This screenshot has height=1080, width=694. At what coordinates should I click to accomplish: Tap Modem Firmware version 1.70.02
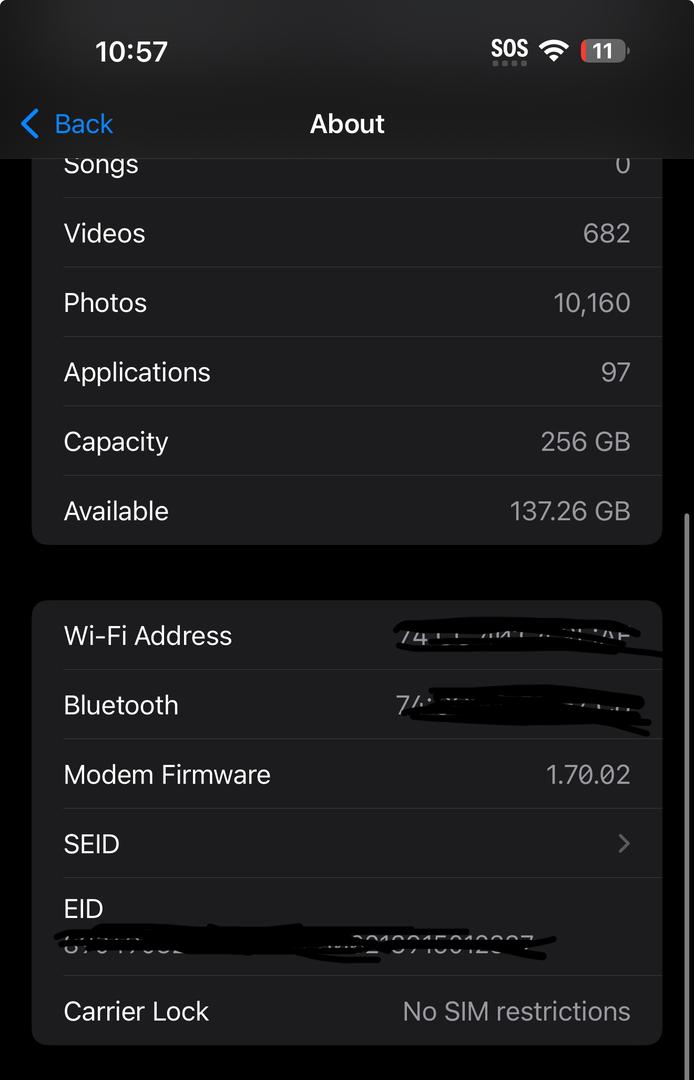pyautogui.click(x=588, y=775)
